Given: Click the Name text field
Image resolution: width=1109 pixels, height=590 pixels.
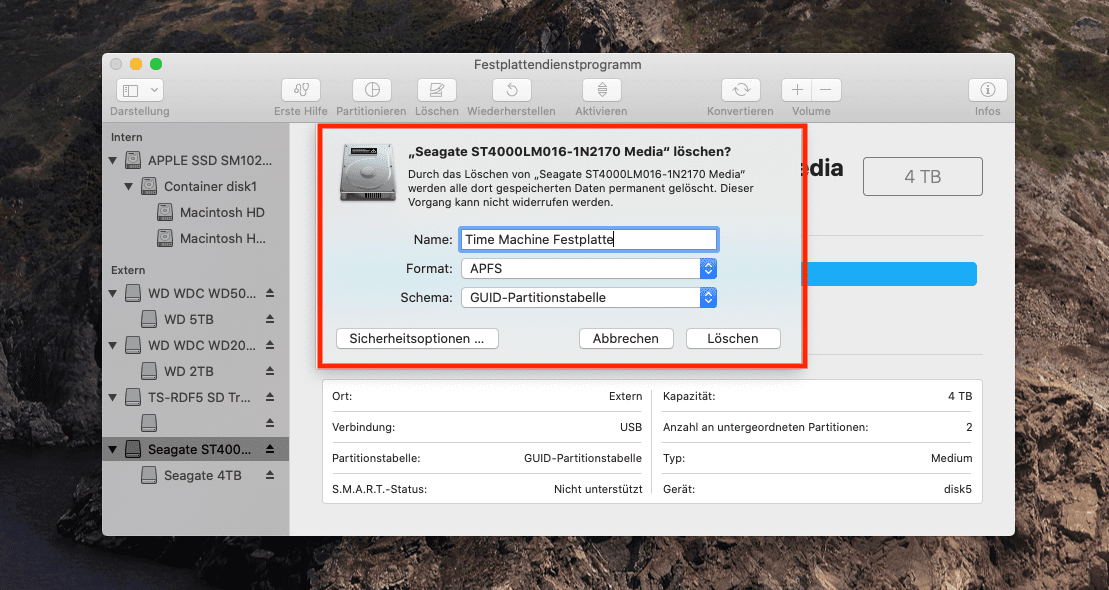Looking at the screenshot, I should (588, 239).
